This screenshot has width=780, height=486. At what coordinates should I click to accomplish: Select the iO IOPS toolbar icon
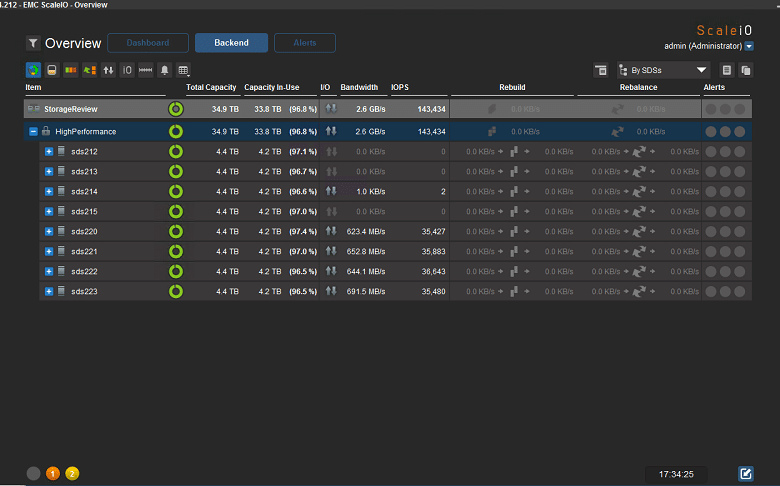pos(127,70)
